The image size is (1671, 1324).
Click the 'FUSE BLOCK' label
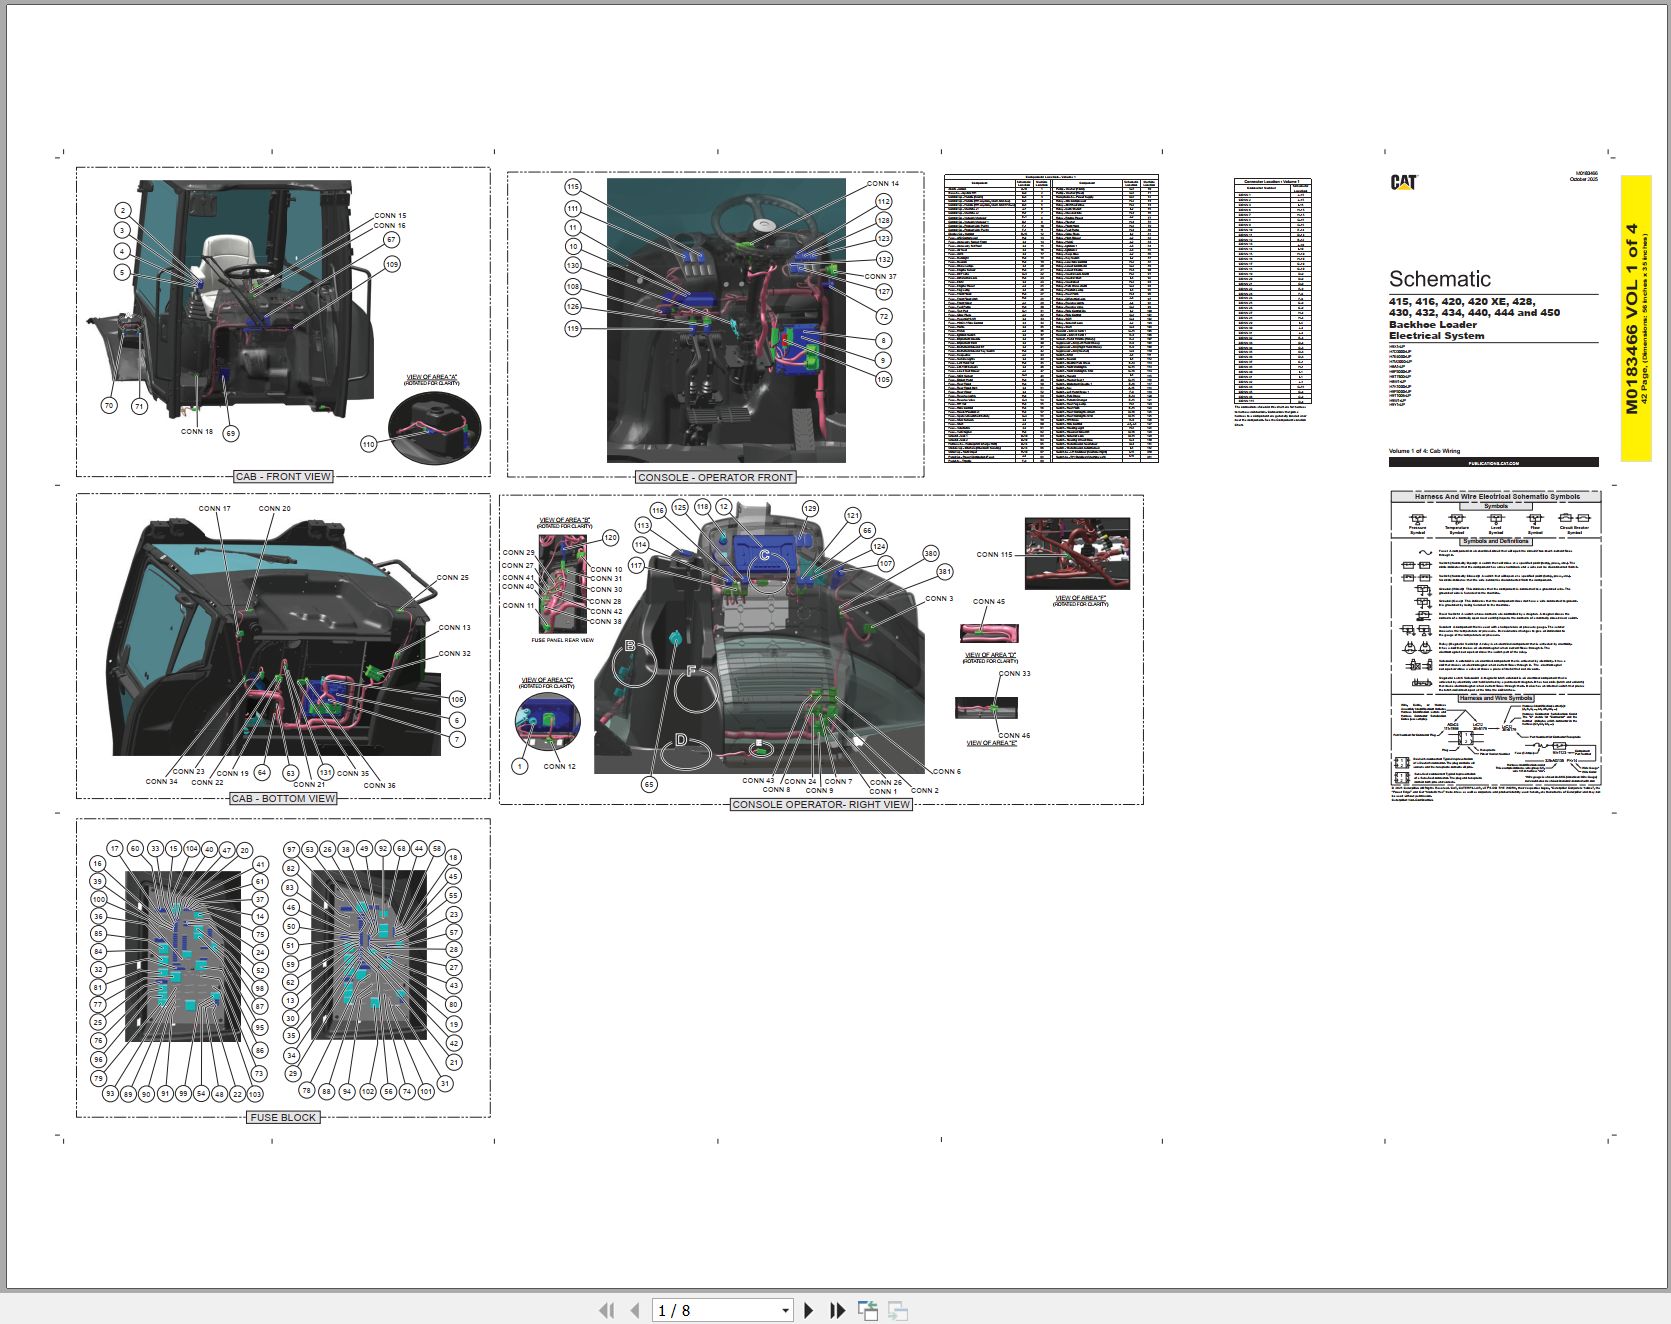(283, 1118)
